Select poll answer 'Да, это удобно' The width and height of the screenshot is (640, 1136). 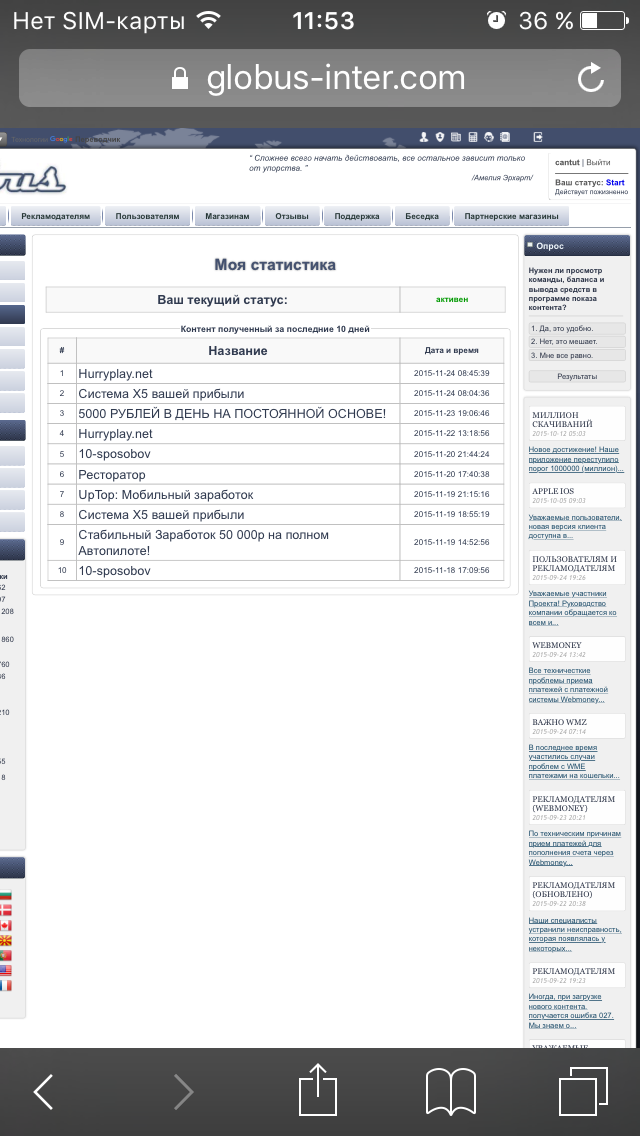576,328
